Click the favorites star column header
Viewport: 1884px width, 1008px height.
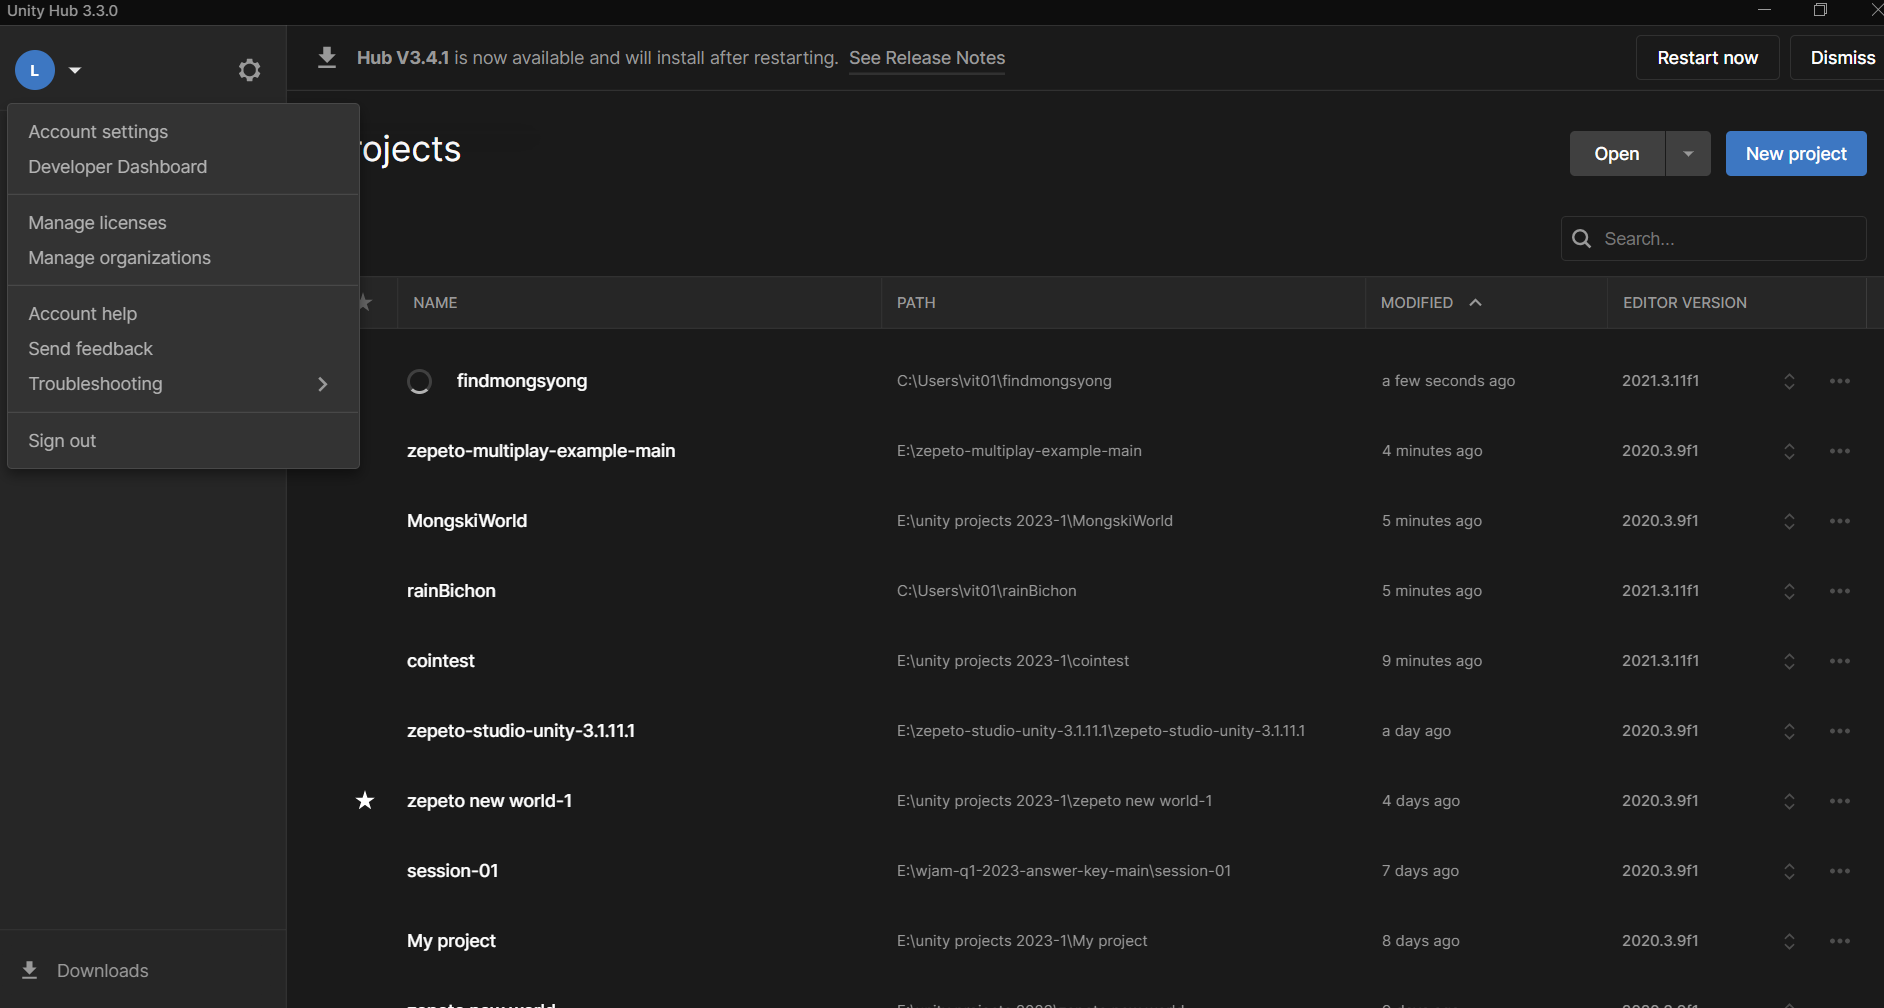367,302
